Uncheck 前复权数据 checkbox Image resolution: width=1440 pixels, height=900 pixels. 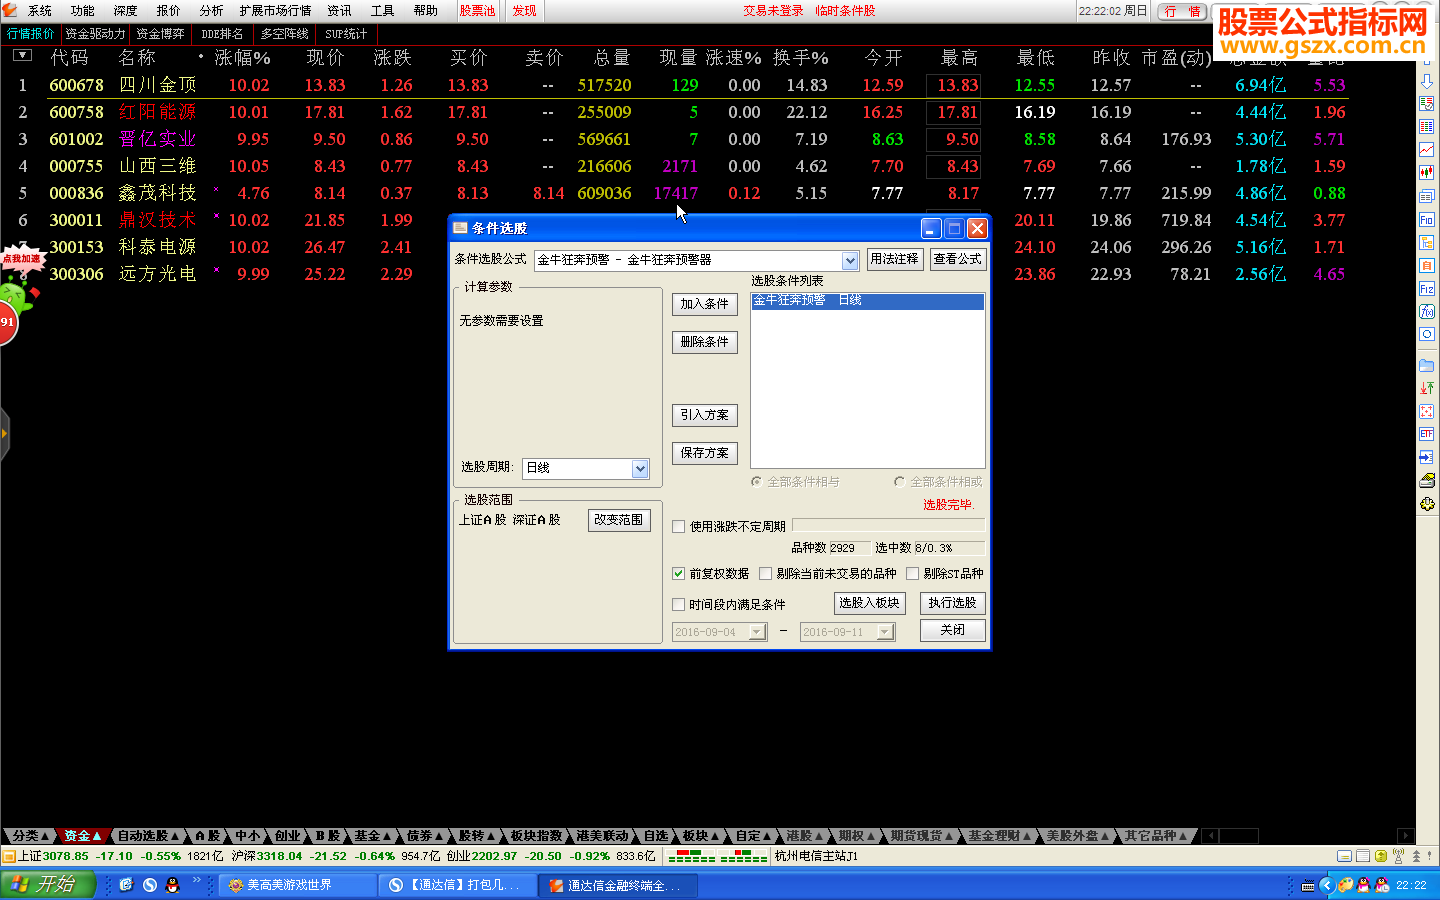coord(679,574)
